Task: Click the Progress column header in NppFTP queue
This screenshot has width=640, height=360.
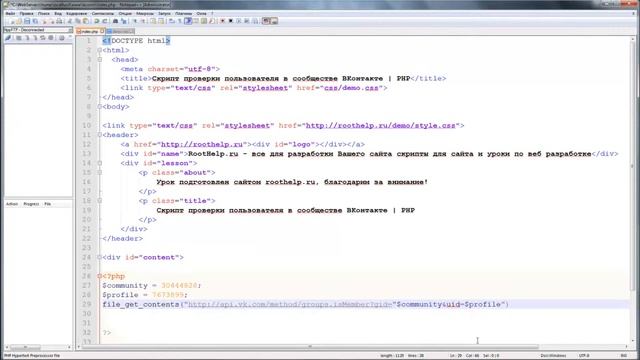Action: (x=31, y=204)
